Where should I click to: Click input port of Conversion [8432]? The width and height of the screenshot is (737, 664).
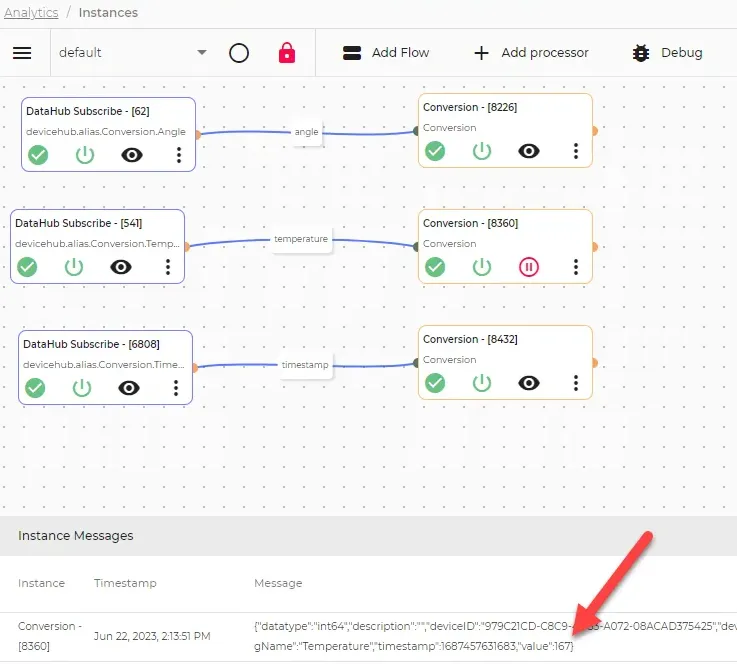416,363
